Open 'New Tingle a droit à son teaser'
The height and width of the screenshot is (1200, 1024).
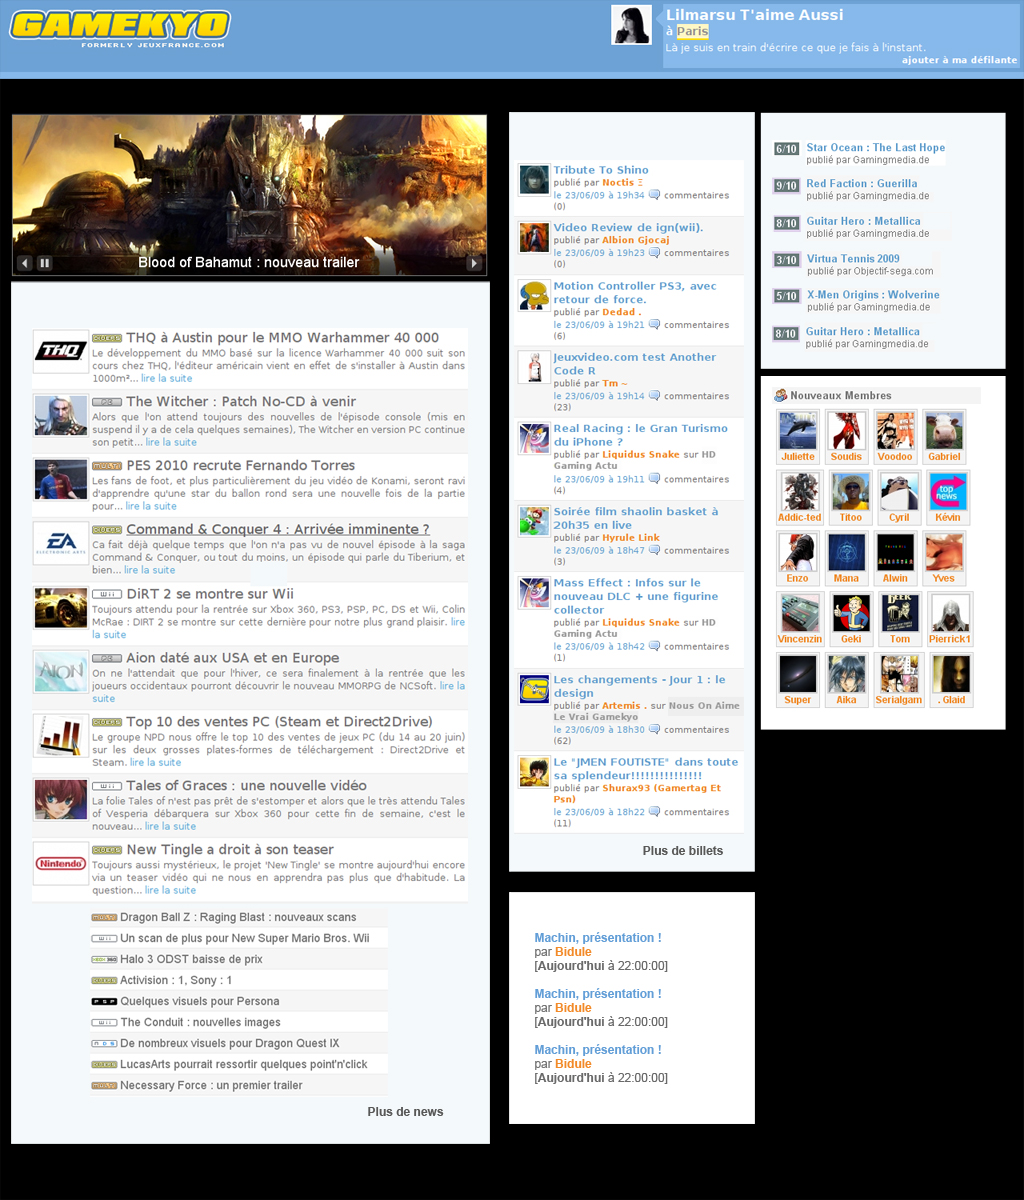click(x=230, y=849)
